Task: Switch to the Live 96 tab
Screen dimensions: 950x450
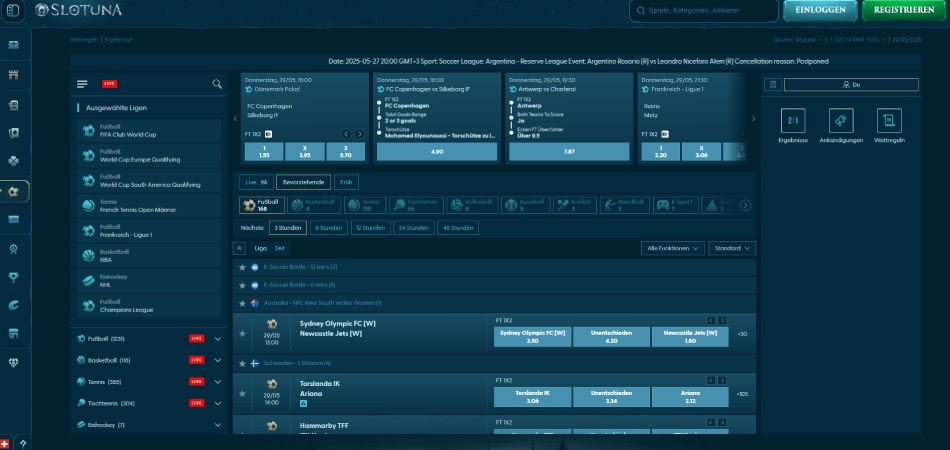Action: click(x=256, y=182)
